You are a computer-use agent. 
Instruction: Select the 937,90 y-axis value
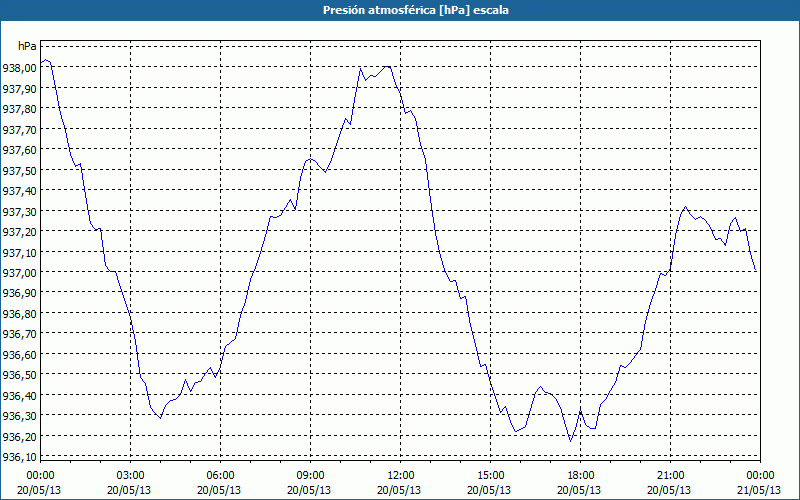point(19,88)
